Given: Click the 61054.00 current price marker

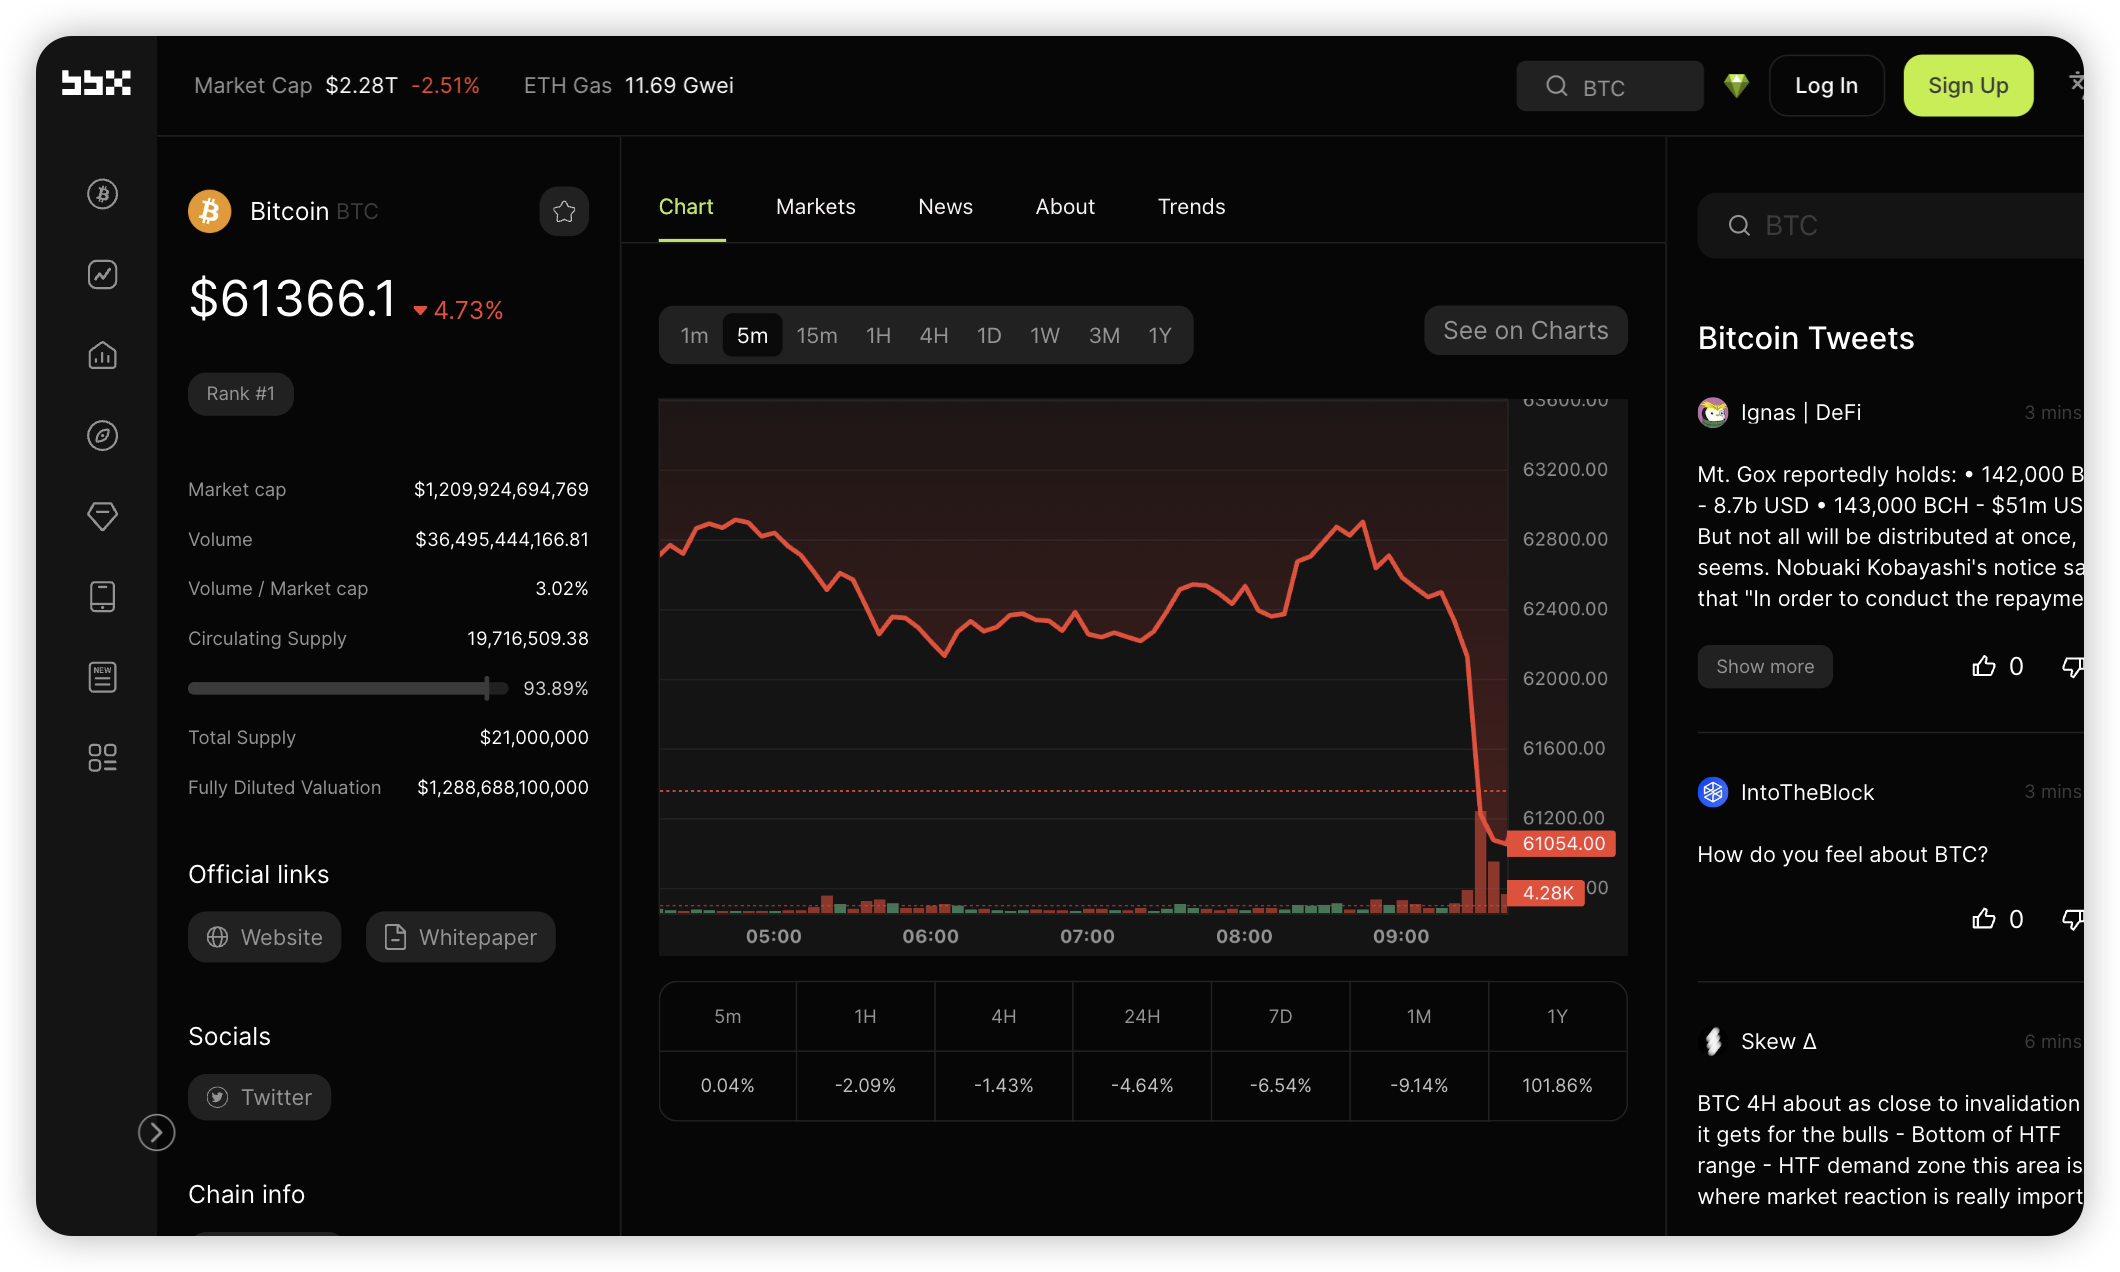Looking at the screenshot, I should [1562, 844].
